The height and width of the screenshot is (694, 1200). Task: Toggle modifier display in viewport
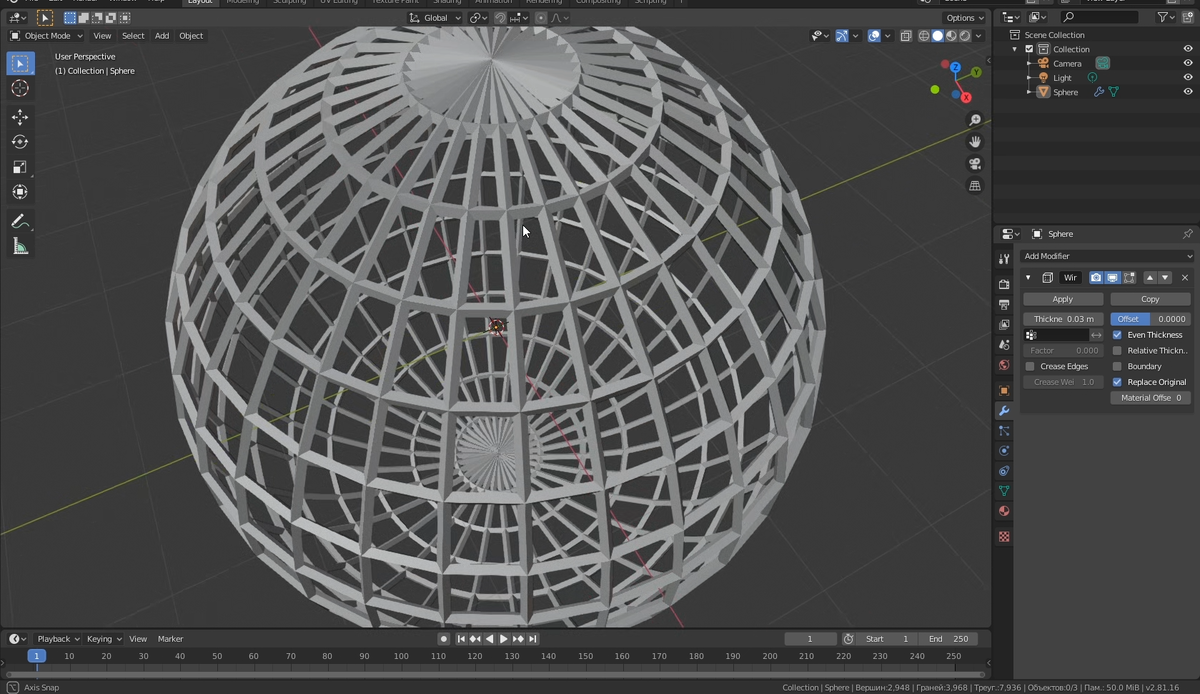pyautogui.click(x=1112, y=277)
